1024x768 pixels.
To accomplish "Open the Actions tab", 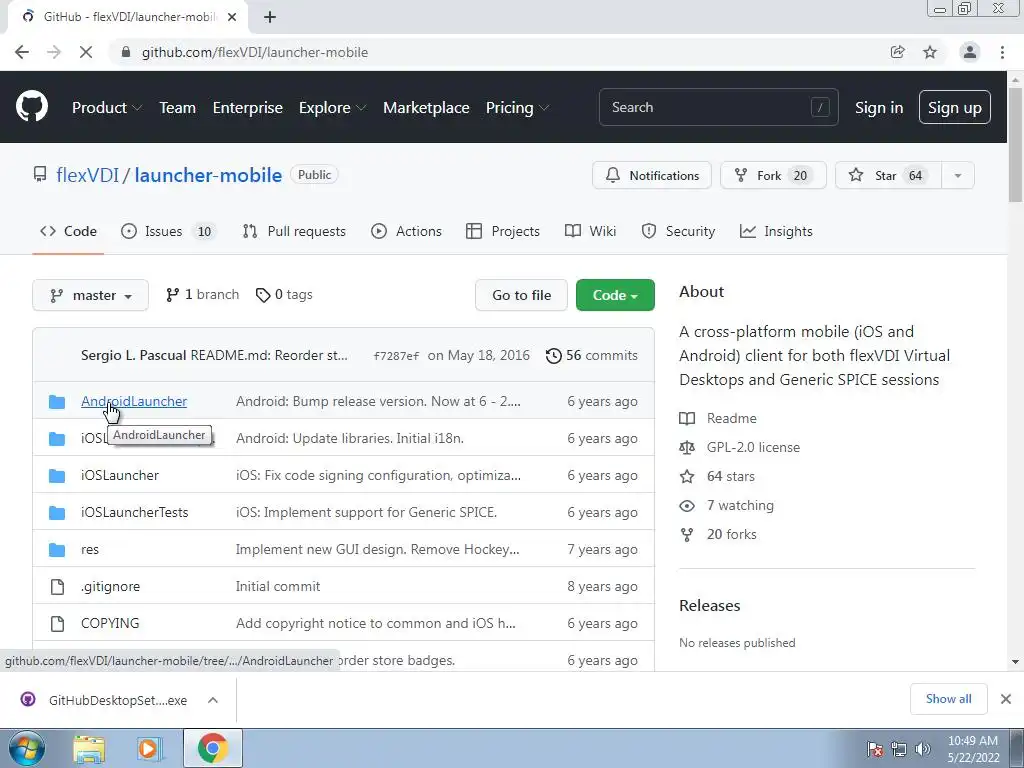I will click(x=406, y=231).
